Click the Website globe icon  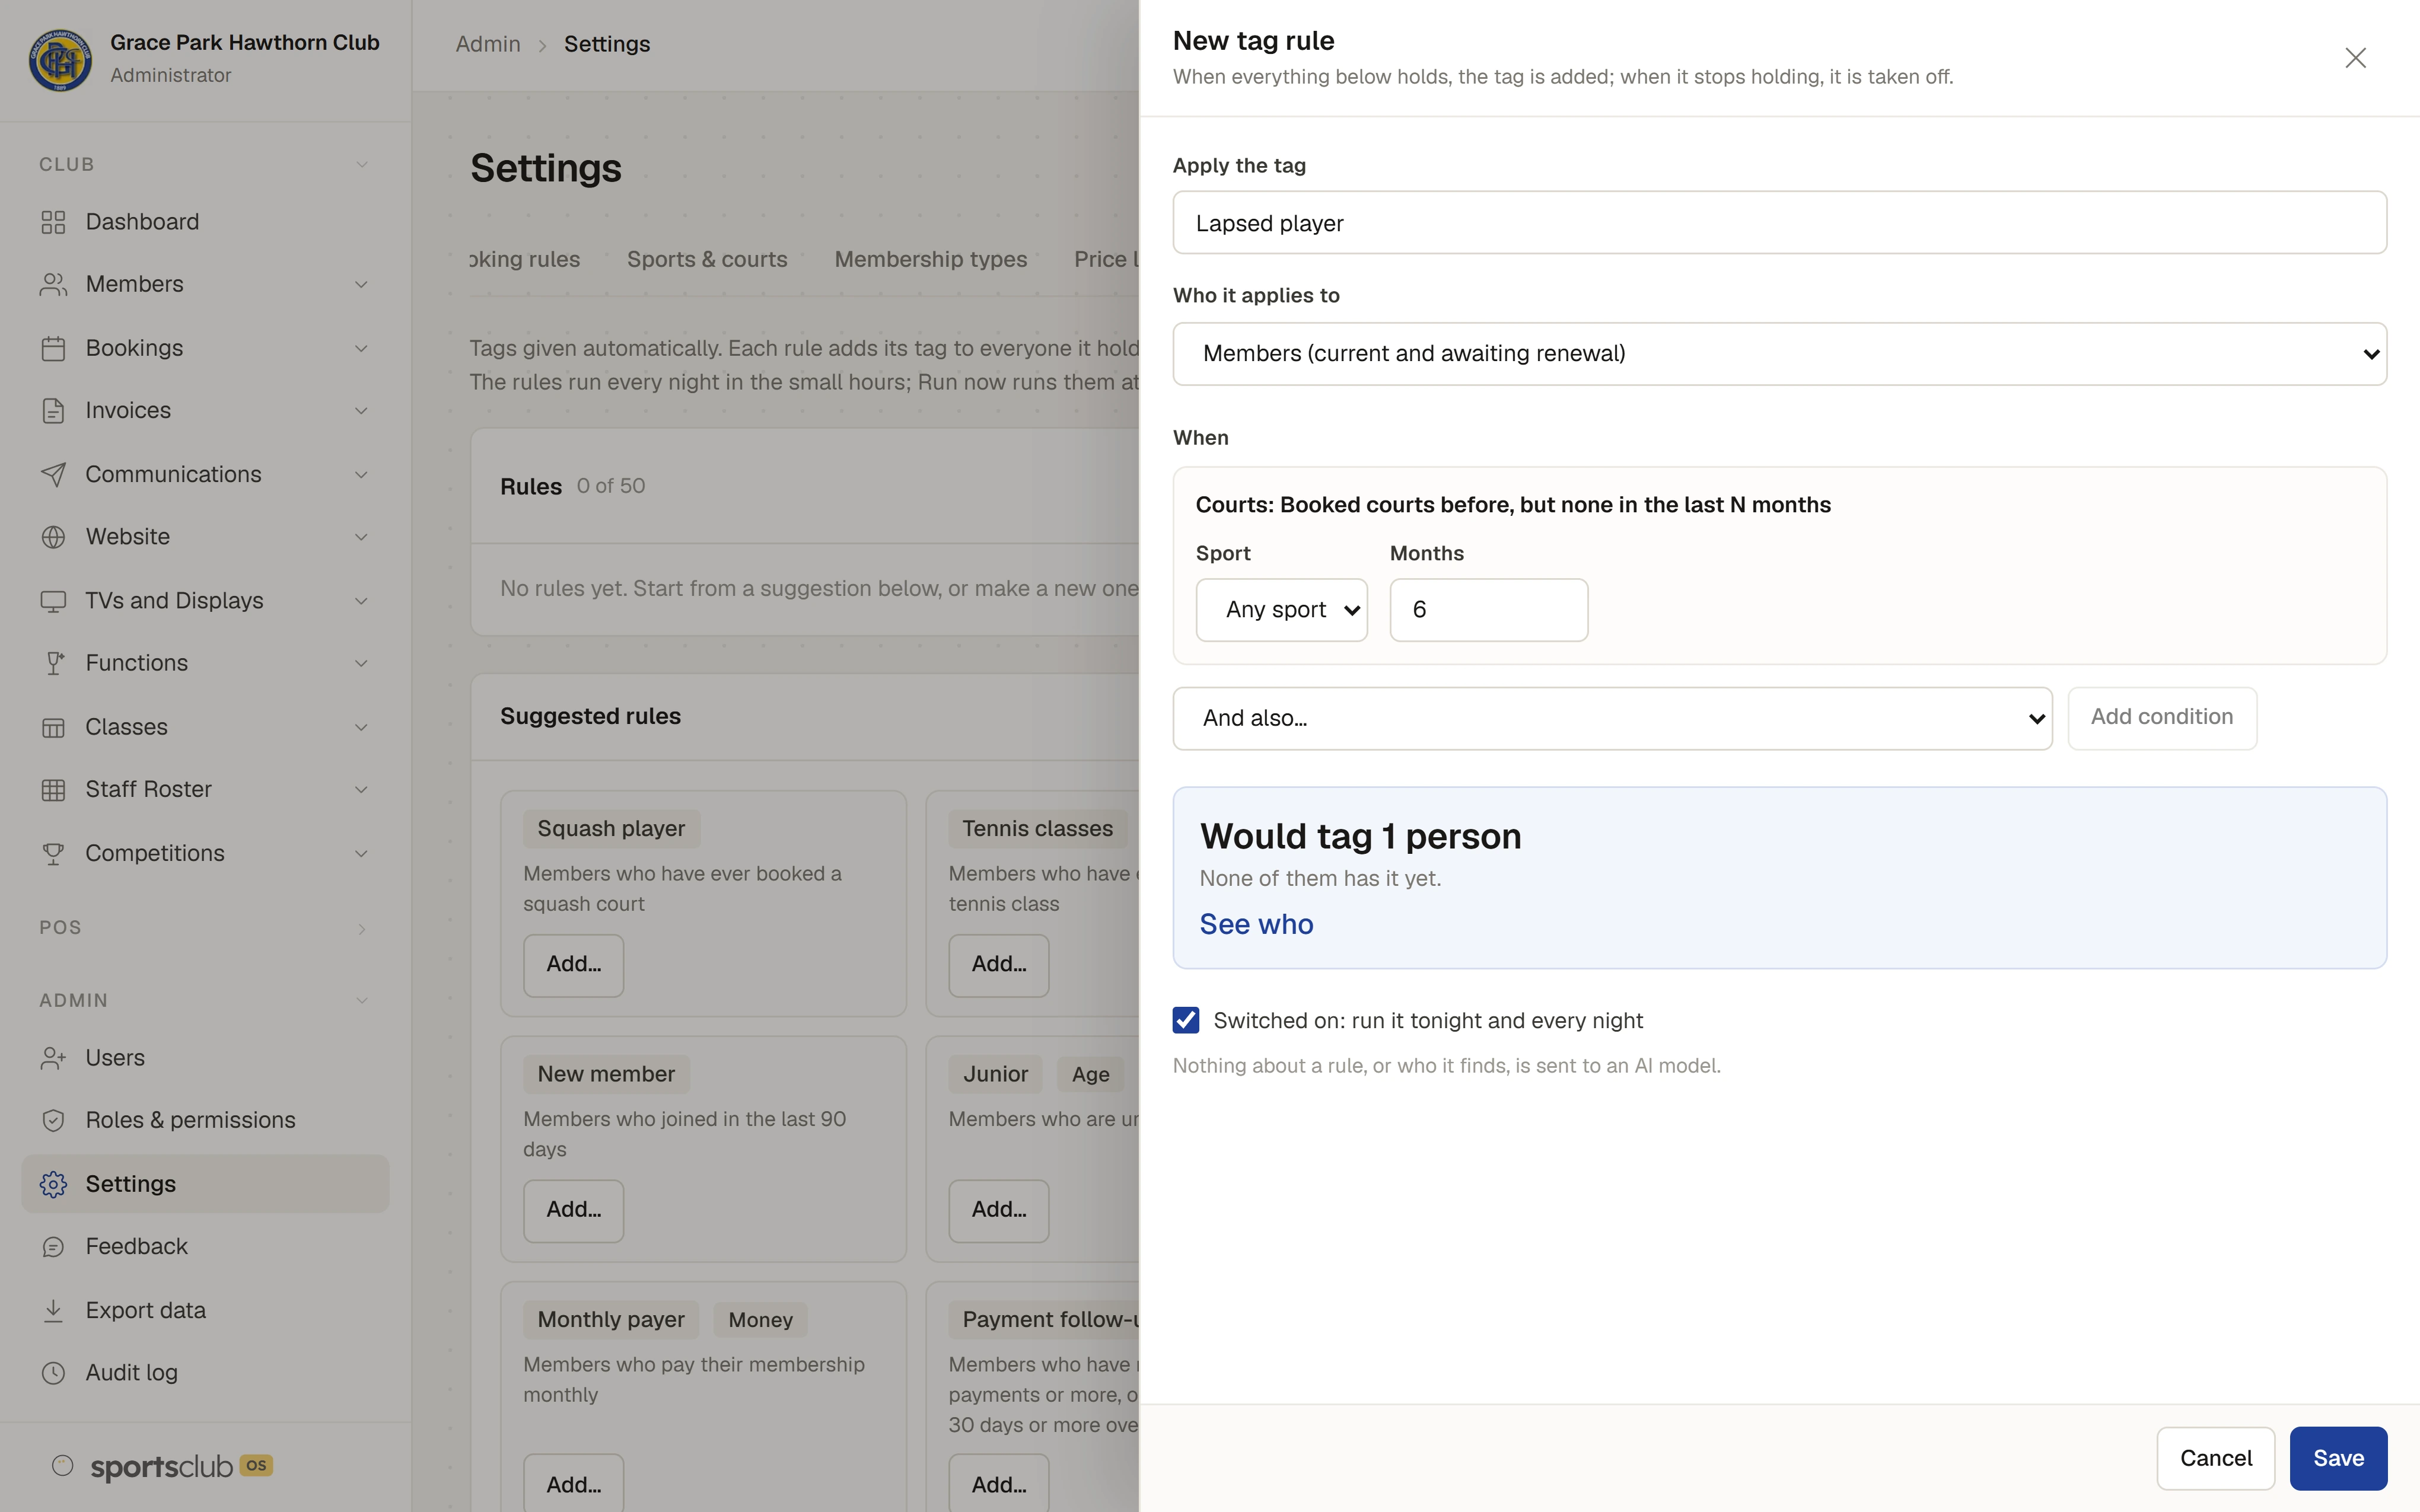(53, 537)
